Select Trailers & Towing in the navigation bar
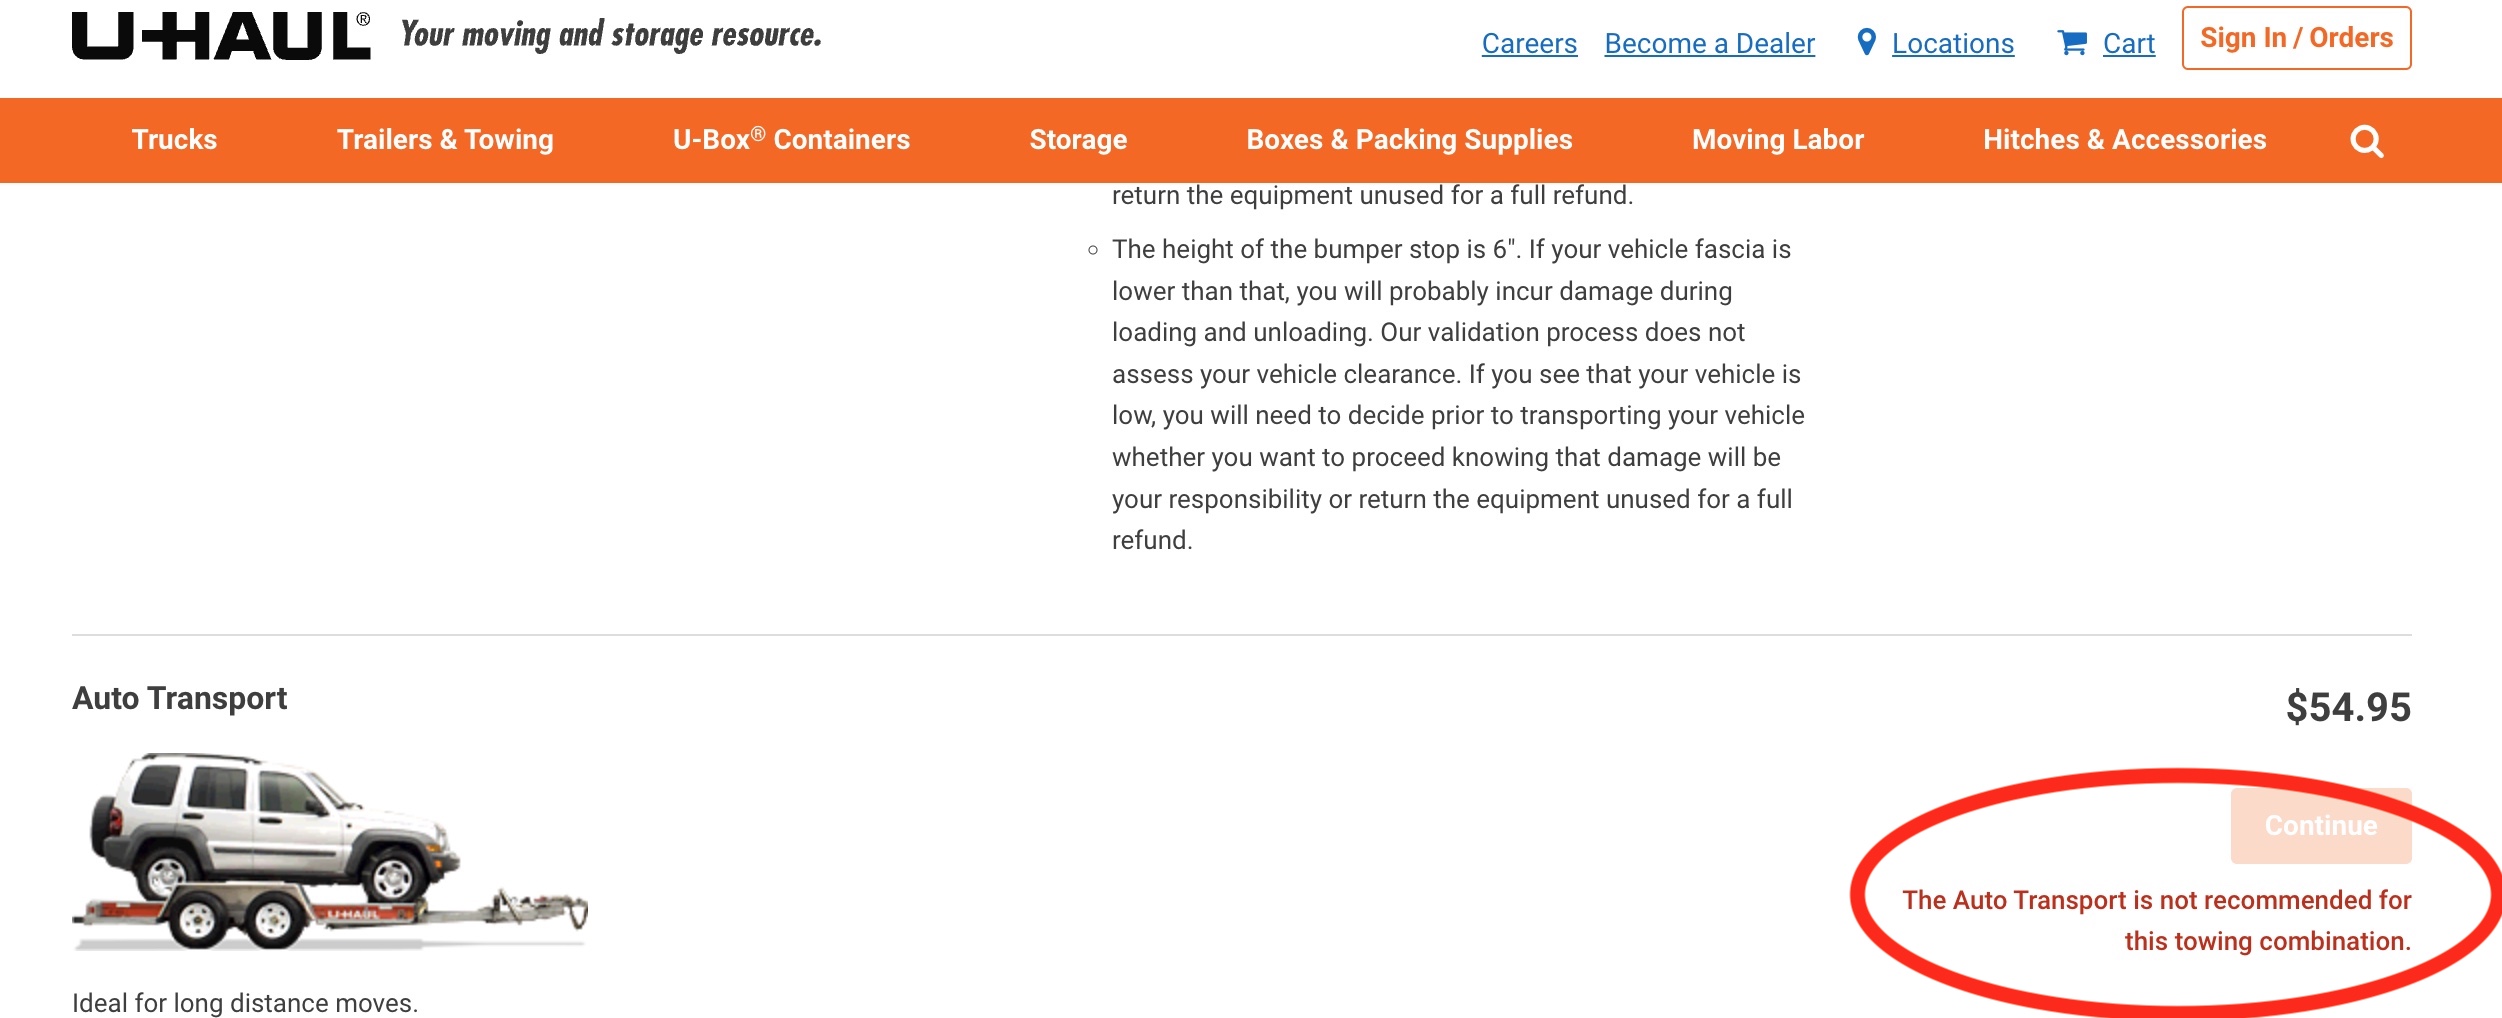The image size is (2502, 1018). 445,140
